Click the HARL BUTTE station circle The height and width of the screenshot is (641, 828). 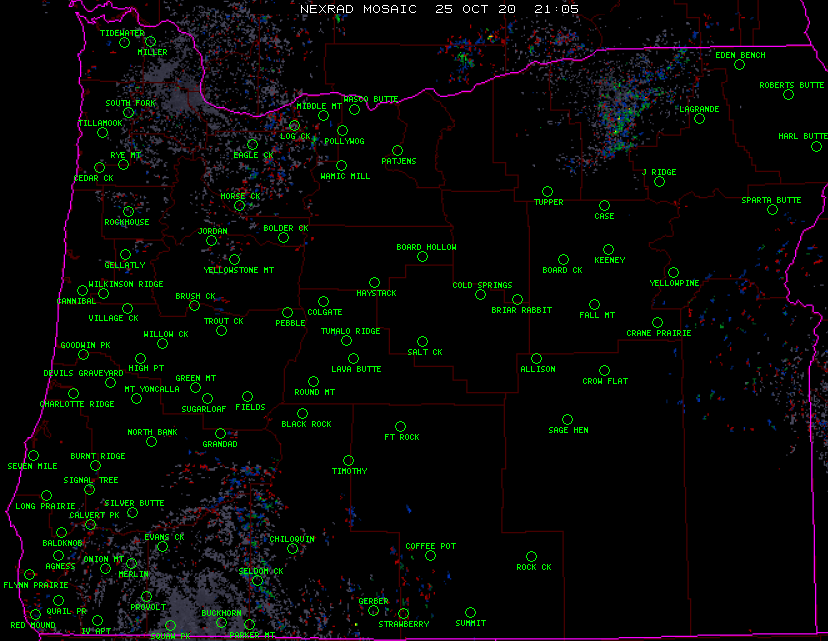[x=816, y=146]
